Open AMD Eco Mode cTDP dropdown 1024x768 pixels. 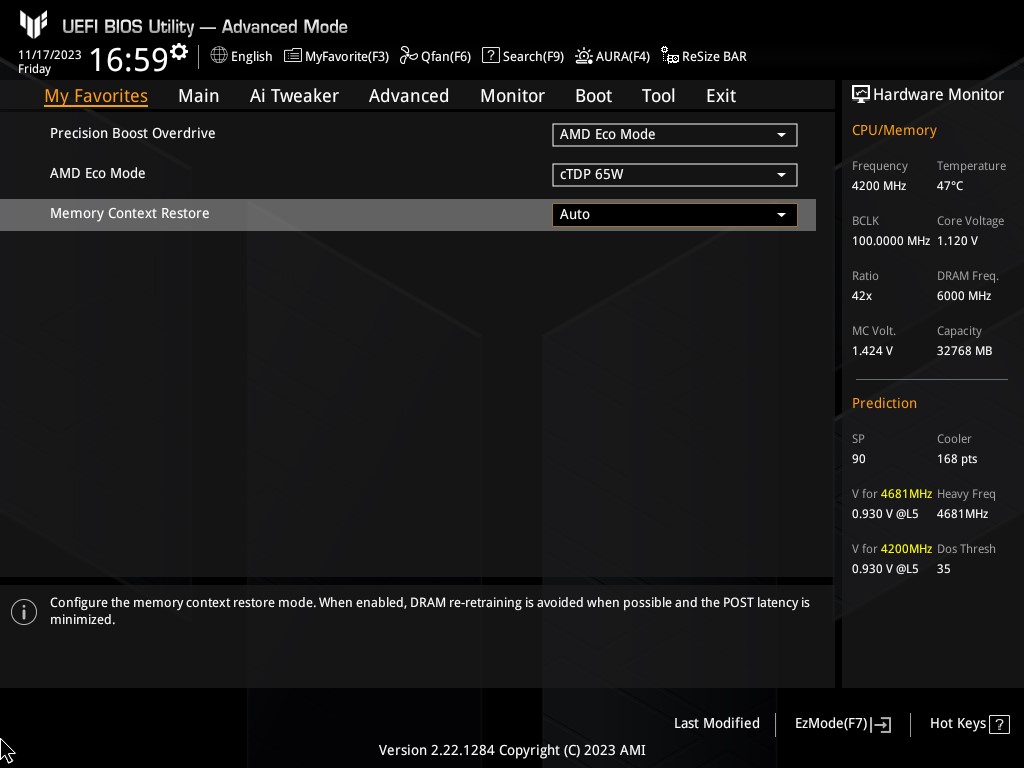[x=675, y=174]
